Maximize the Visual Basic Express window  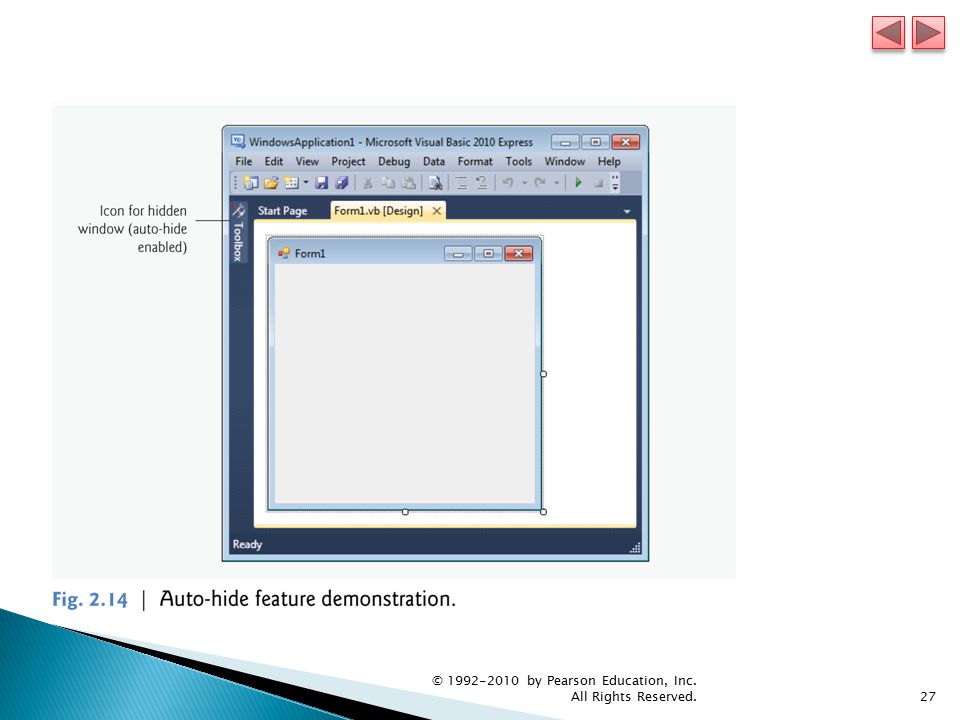click(595, 142)
